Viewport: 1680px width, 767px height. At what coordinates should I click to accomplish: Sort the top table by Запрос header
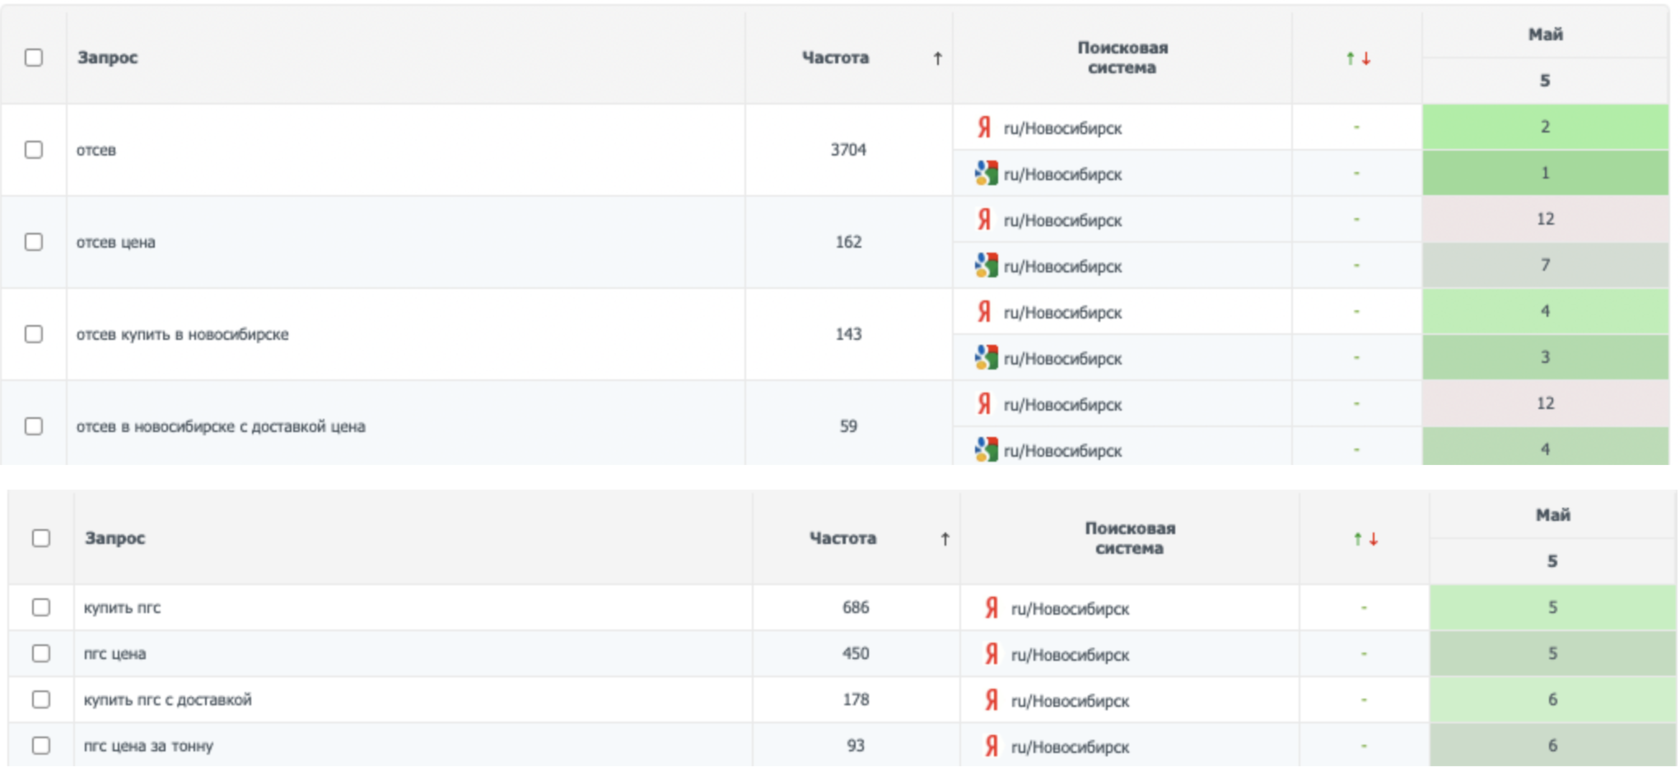click(x=108, y=57)
